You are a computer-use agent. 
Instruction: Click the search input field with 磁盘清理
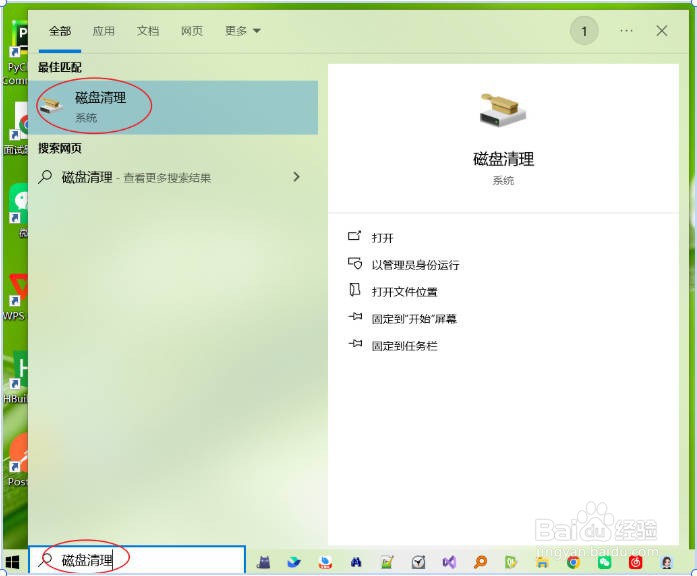(x=137, y=560)
